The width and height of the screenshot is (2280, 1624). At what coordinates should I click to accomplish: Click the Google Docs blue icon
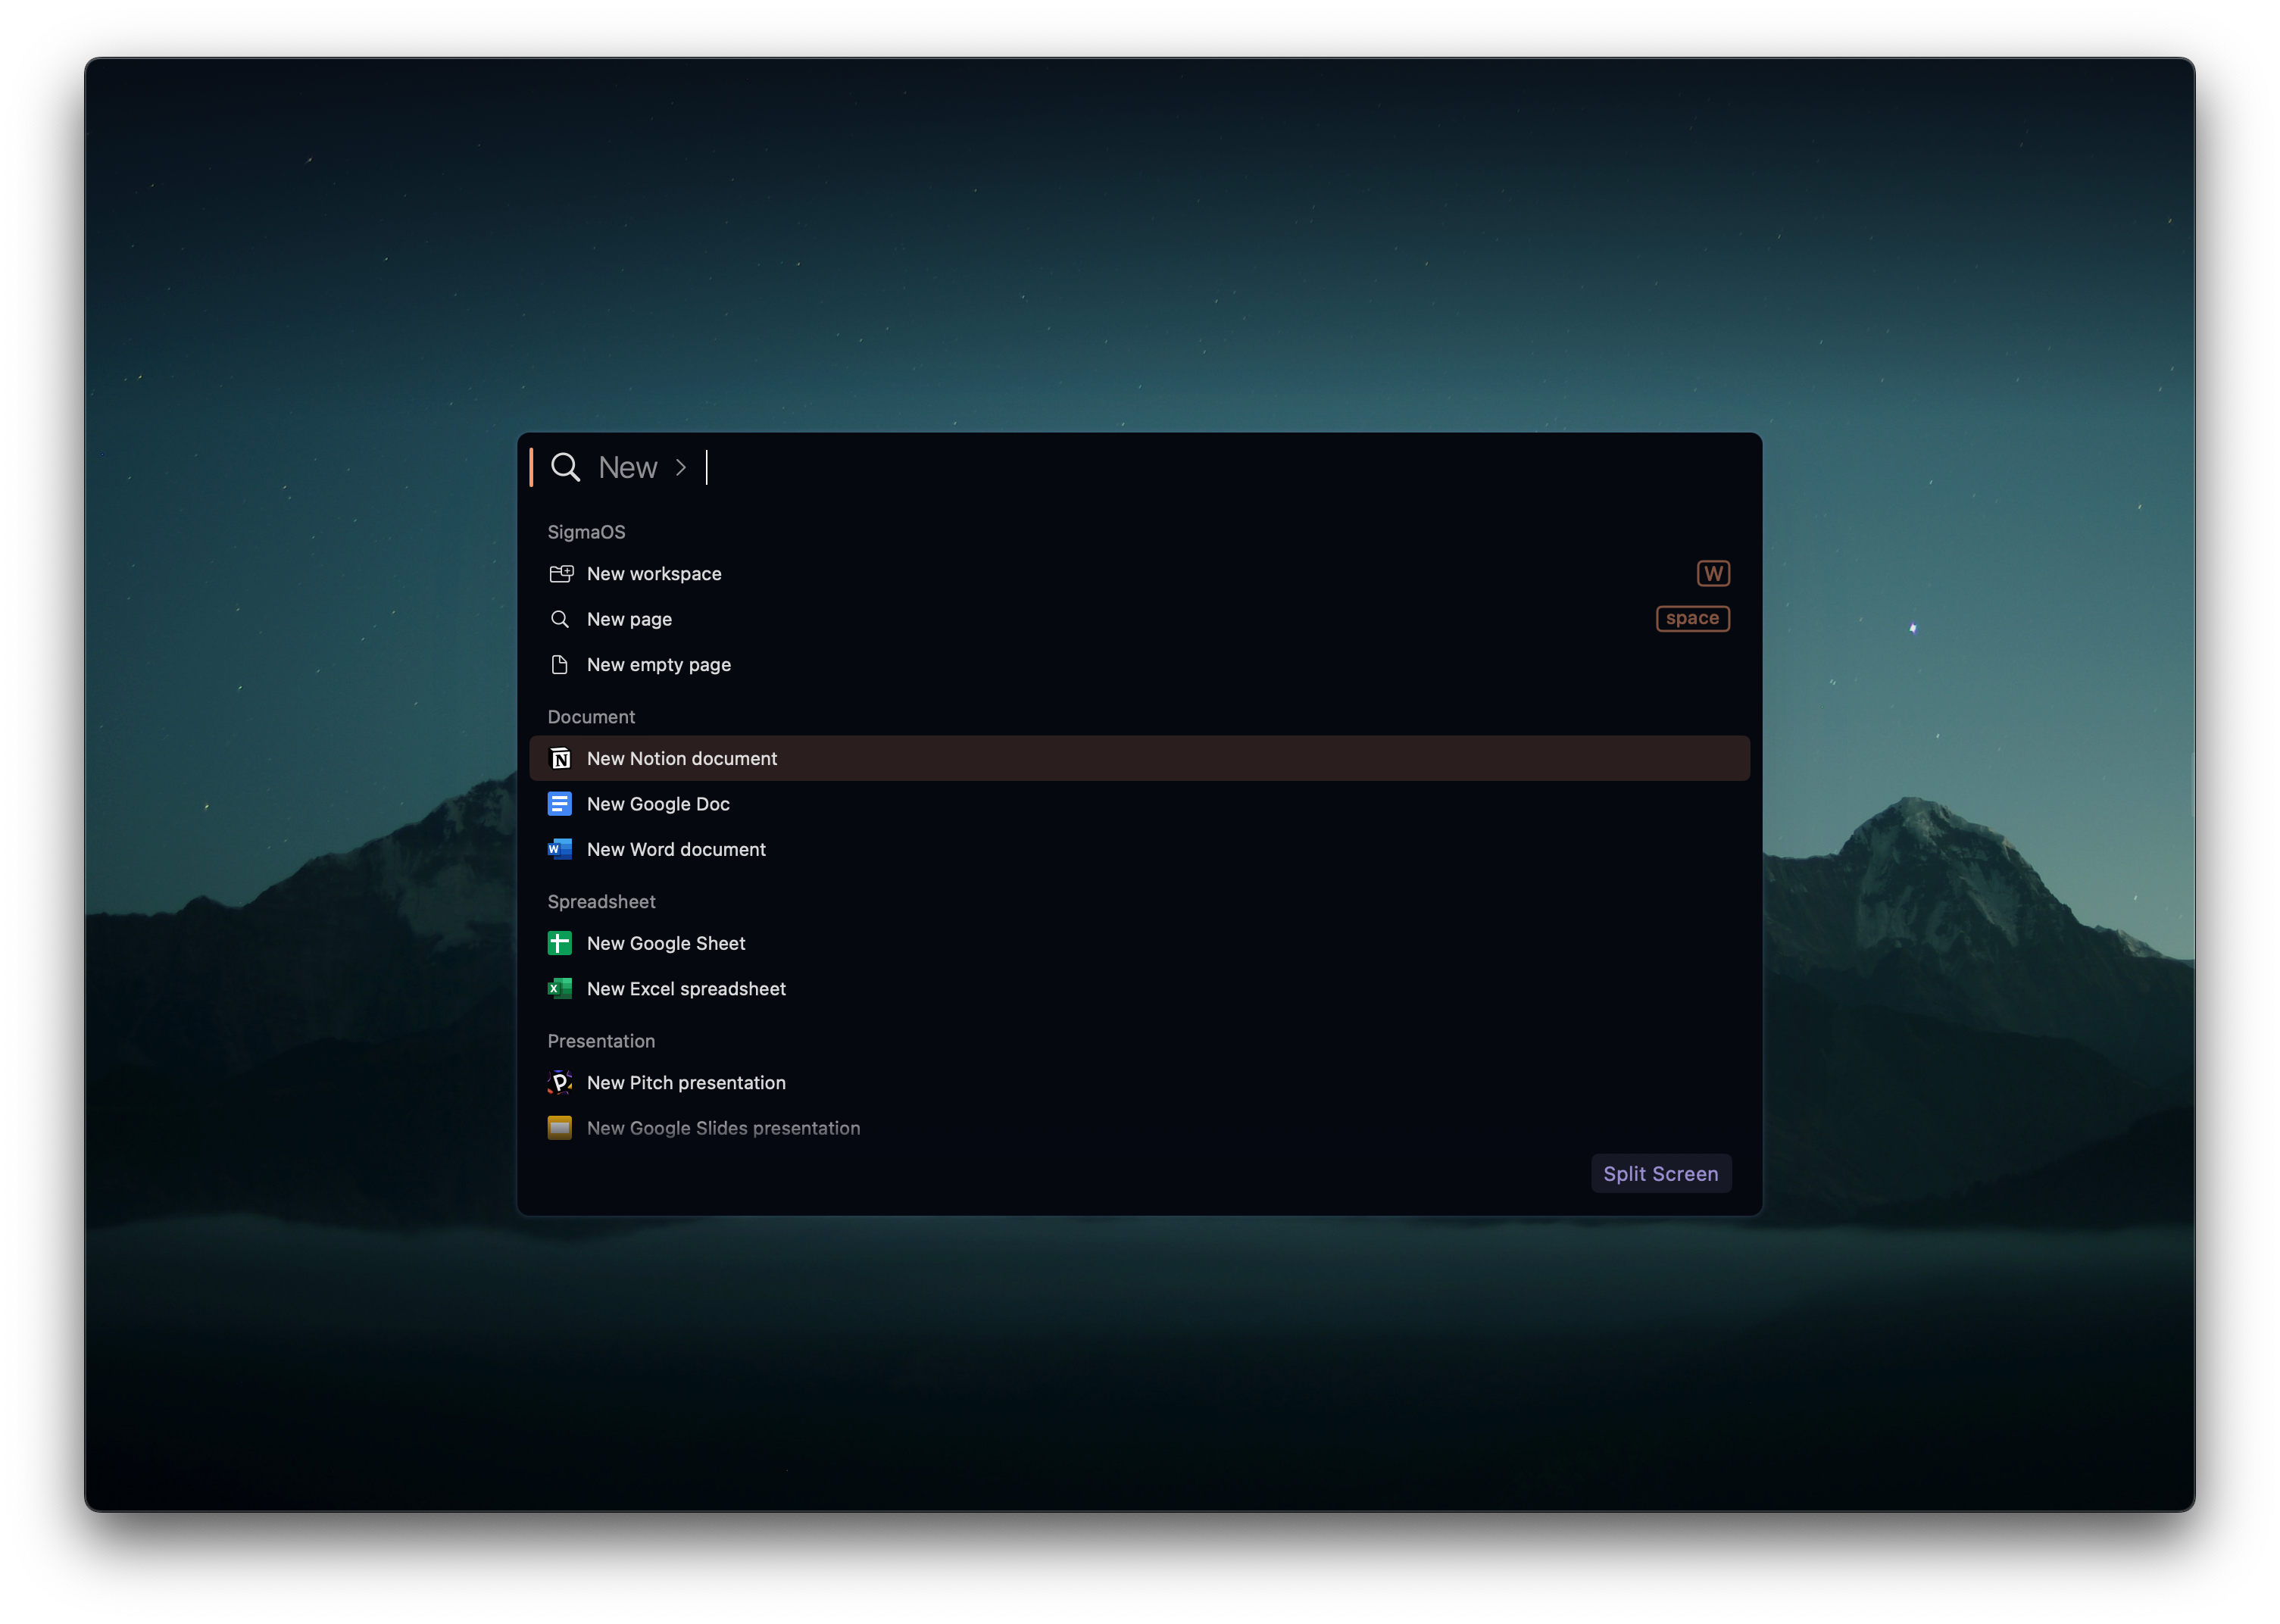pyautogui.click(x=560, y=804)
